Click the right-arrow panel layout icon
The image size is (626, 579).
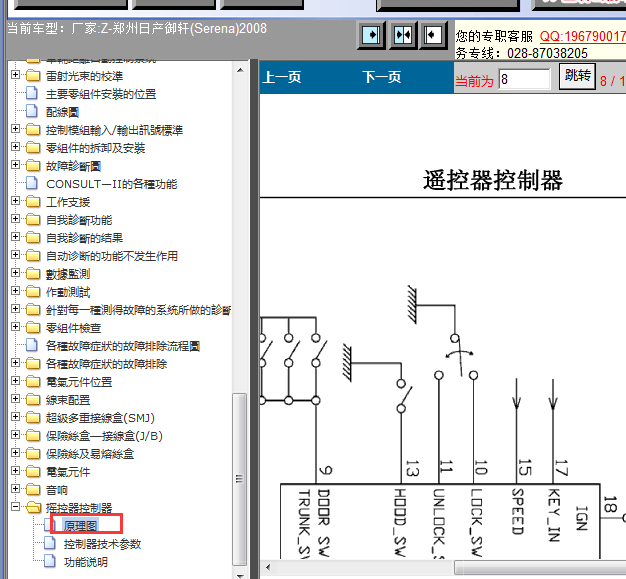[x=371, y=35]
